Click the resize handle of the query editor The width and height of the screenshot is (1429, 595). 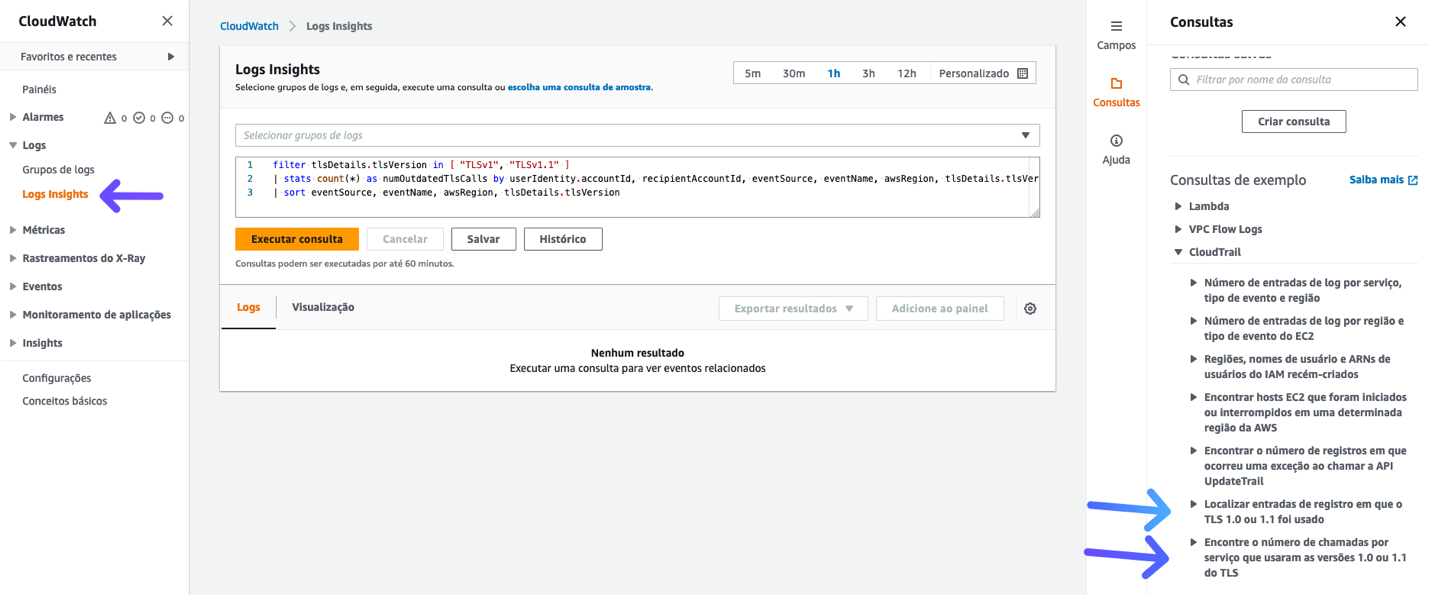pyautogui.click(x=1035, y=212)
